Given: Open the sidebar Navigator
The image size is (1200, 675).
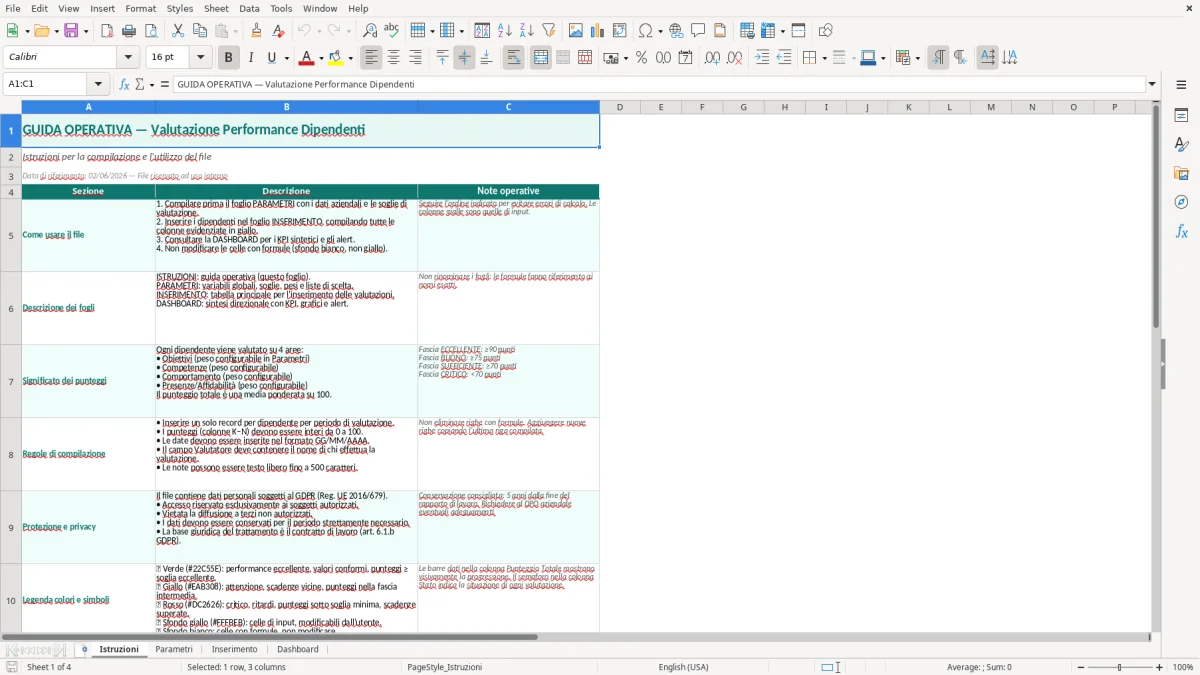Looking at the screenshot, I should click(1181, 202).
